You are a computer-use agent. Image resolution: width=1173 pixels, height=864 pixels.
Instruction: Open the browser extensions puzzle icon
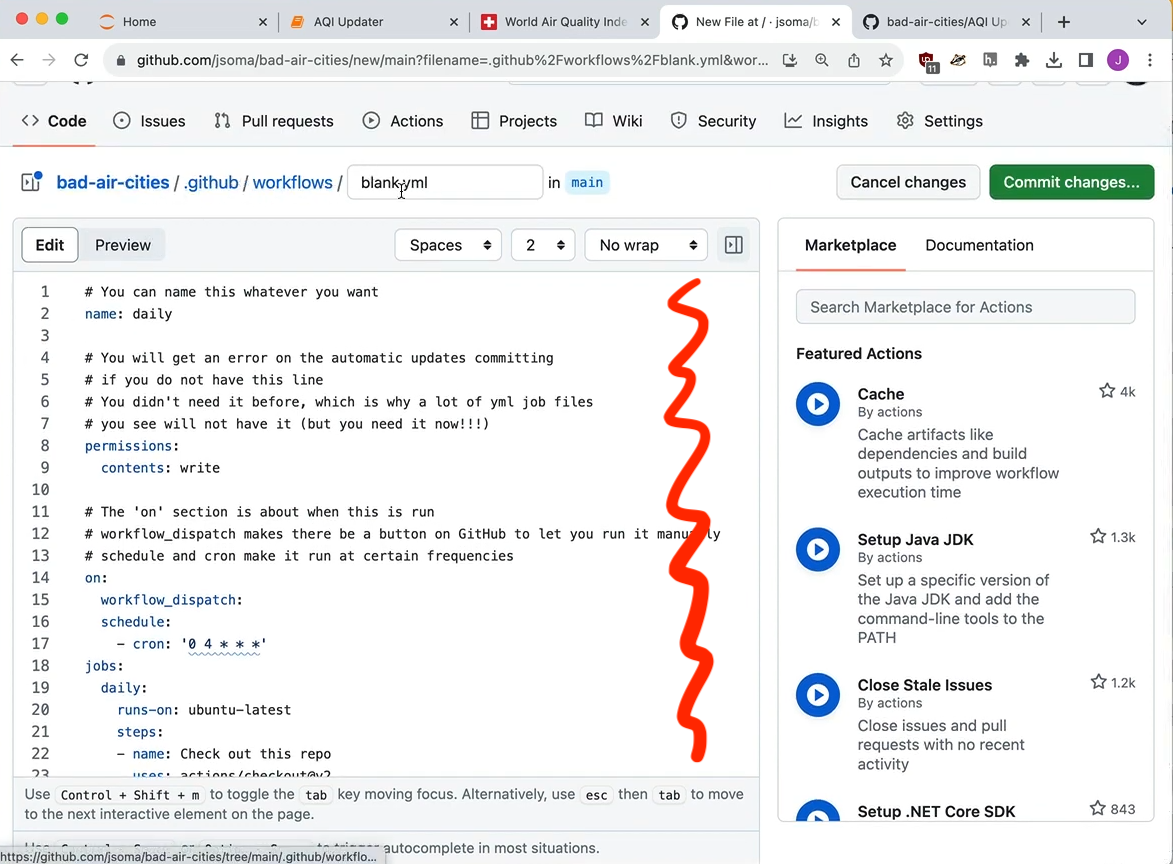tap(1021, 61)
